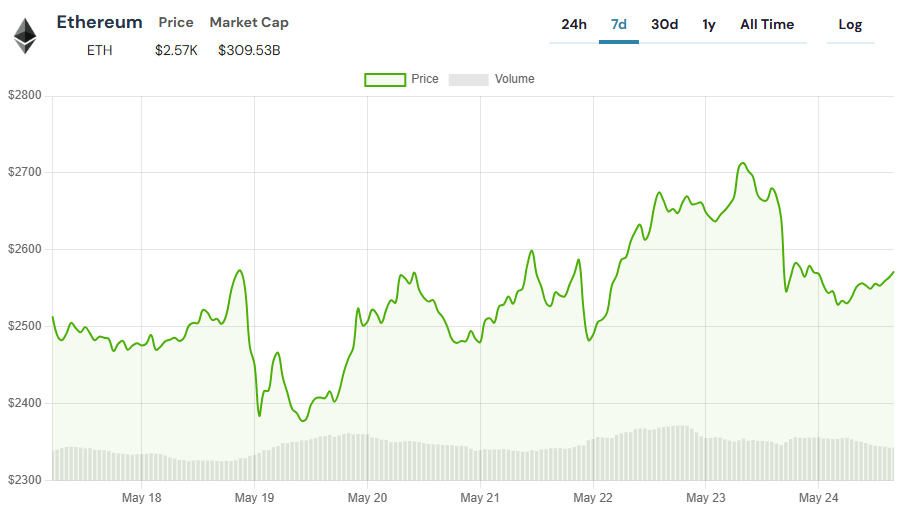Select the $309.53B market cap value
Viewport: 915px width, 507px height.
pyautogui.click(x=249, y=50)
